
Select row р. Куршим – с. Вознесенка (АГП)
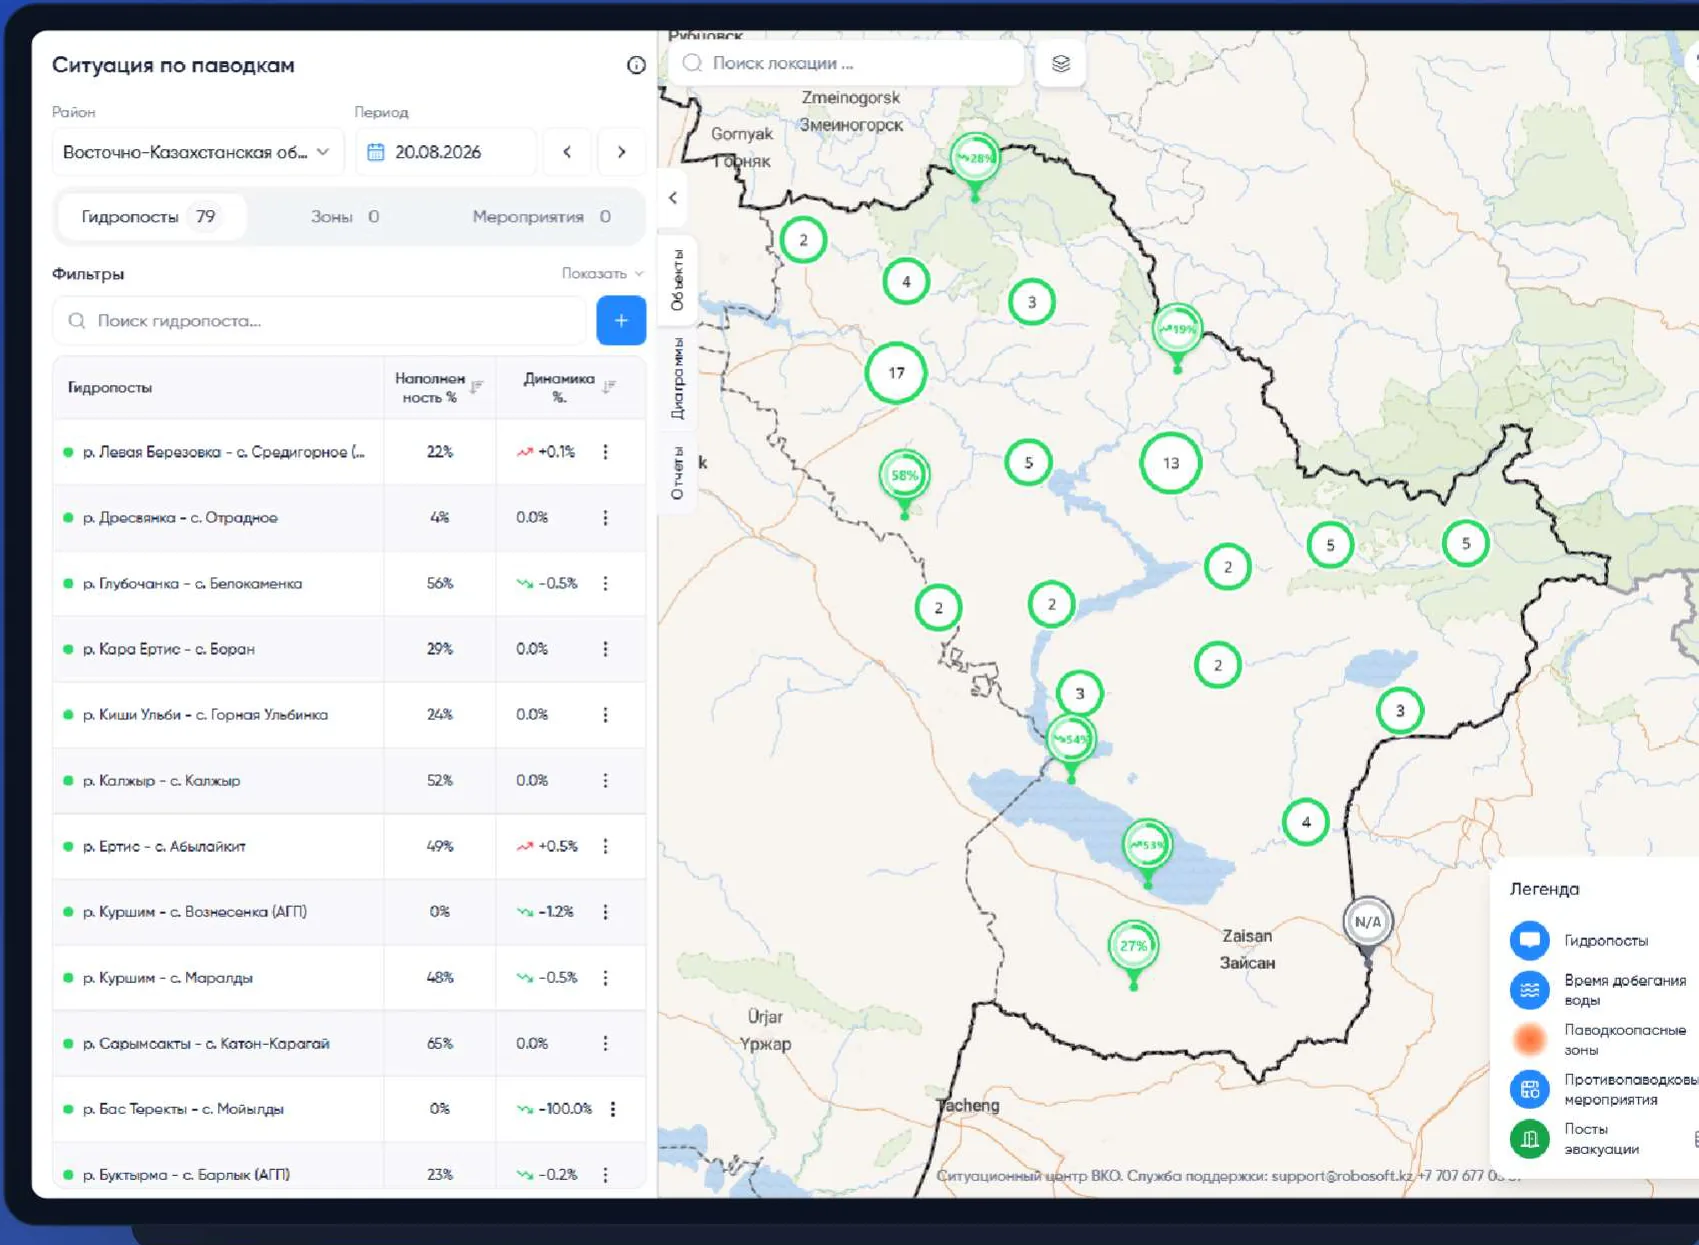[x=349, y=912]
